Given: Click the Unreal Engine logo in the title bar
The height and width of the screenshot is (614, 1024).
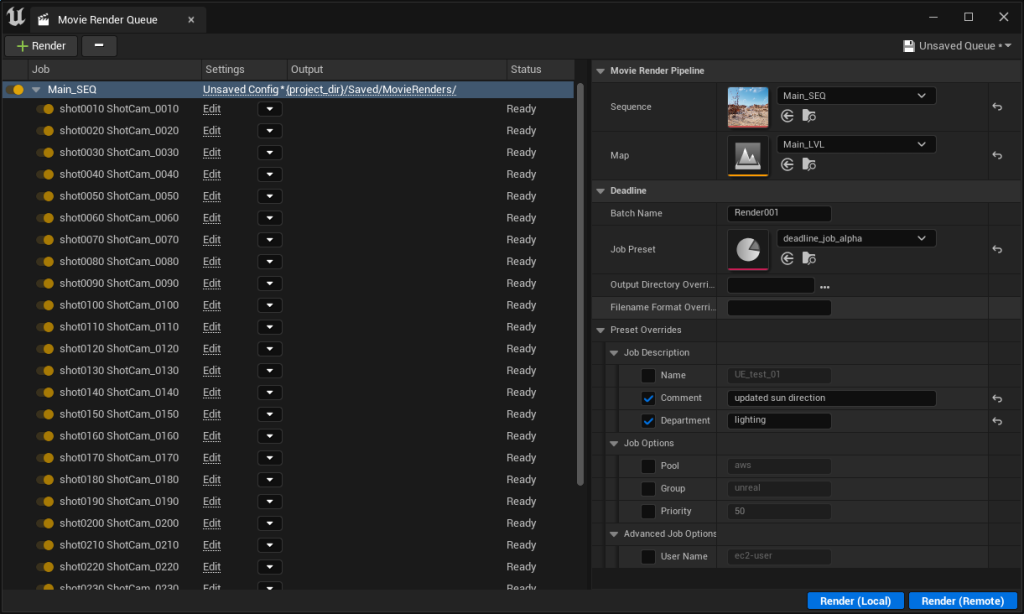Looking at the screenshot, I should (x=14, y=17).
